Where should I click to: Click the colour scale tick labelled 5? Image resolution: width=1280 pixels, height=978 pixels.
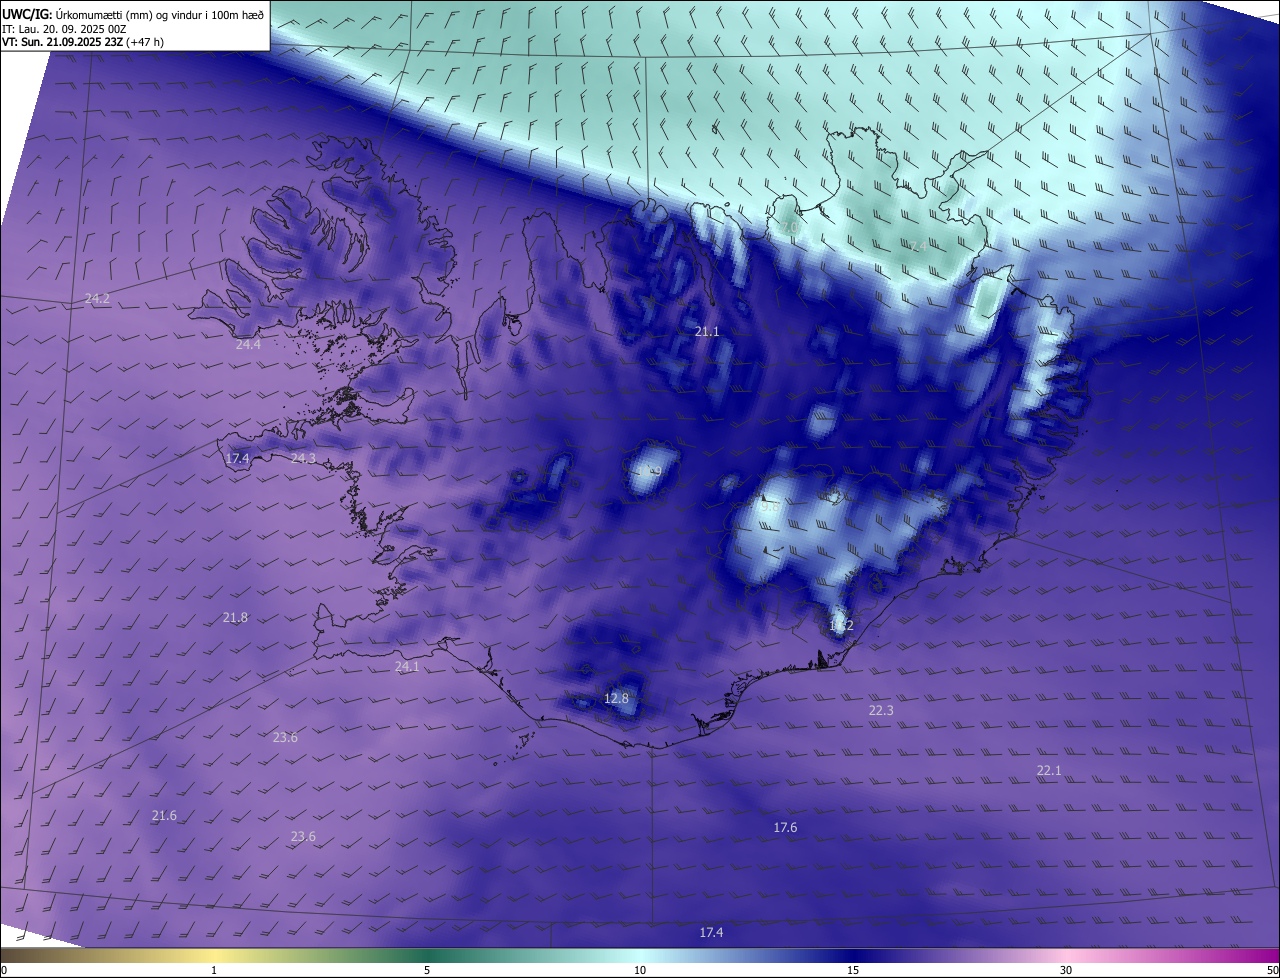(427, 970)
